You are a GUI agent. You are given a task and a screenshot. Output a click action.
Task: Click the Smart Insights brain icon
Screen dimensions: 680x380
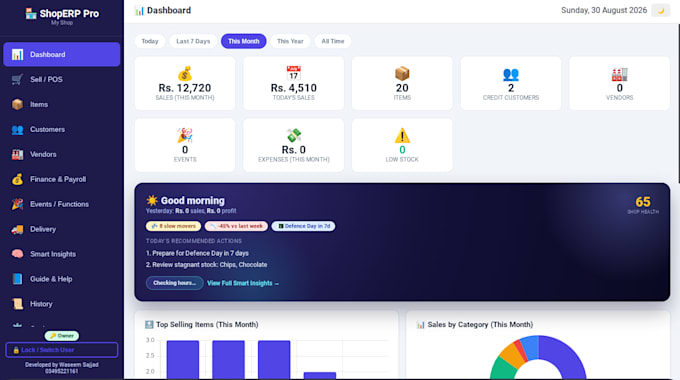17,254
